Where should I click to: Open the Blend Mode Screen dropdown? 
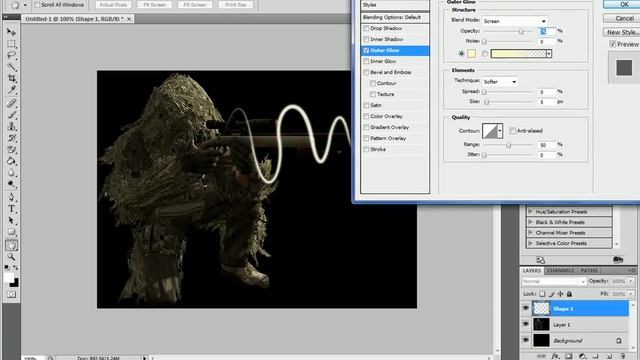click(x=514, y=21)
